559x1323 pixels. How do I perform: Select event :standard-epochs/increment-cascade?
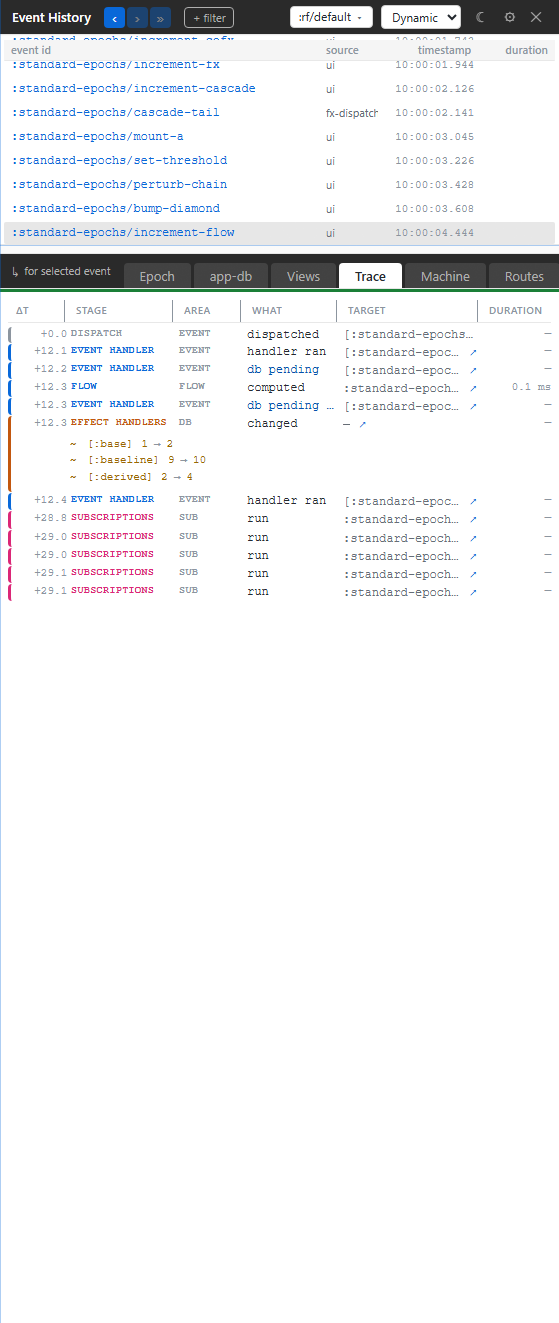(279, 88)
